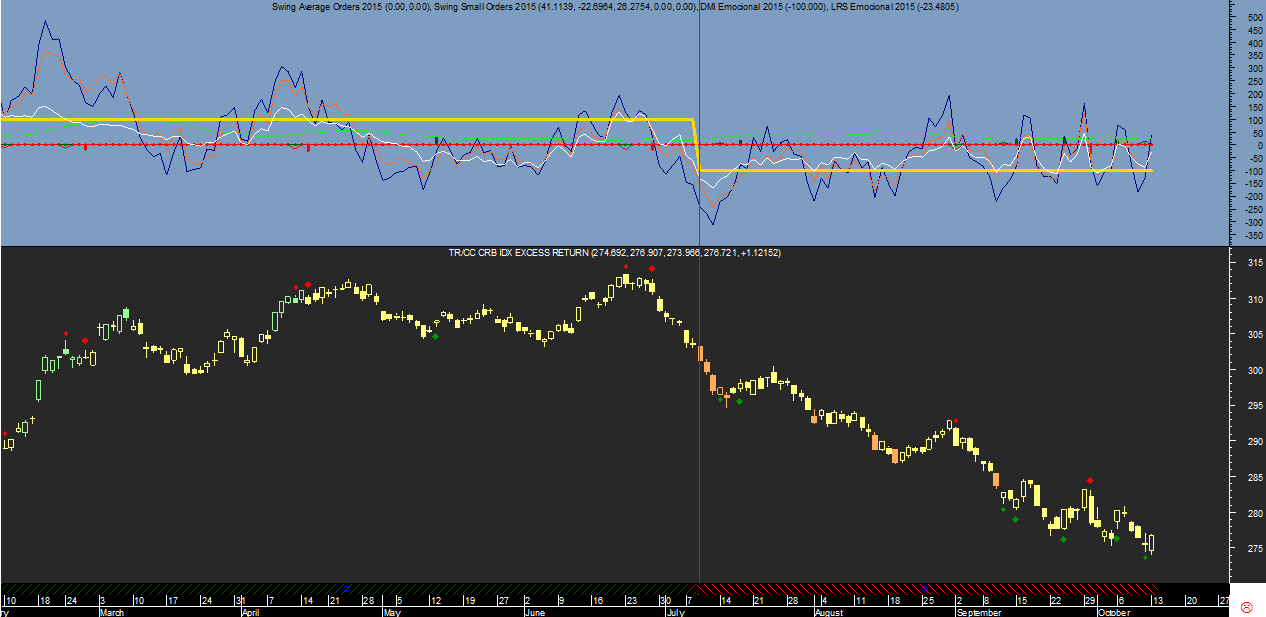Select the blue marker near April 21 on date axis
The width and height of the screenshot is (1266, 617).
tap(347, 588)
